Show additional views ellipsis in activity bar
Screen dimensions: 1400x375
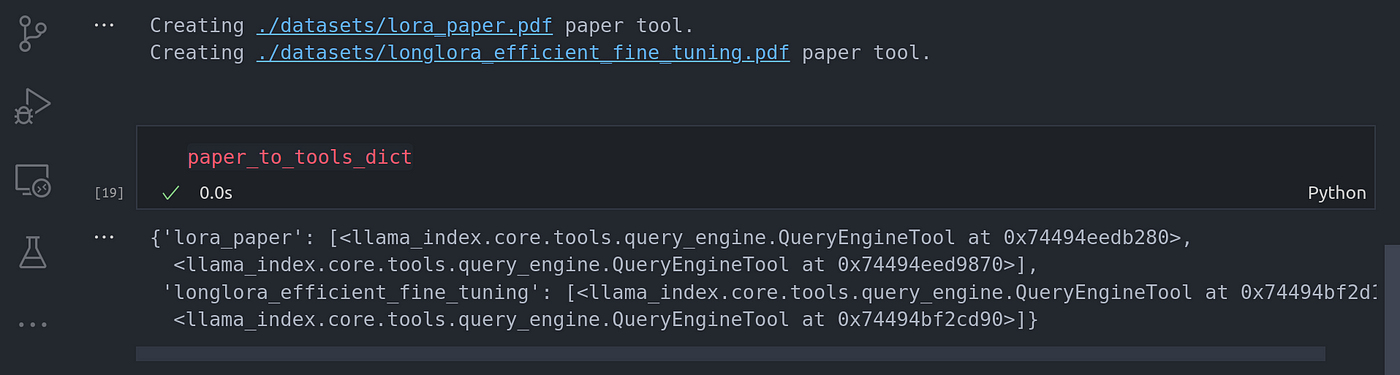pyautogui.click(x=33, y=325)
